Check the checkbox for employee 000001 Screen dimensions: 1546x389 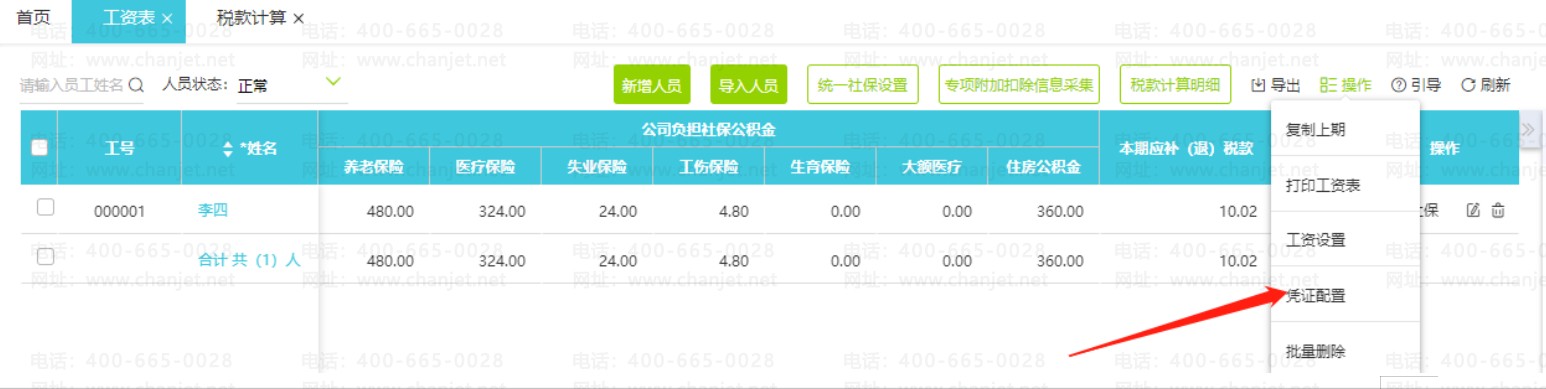pyautogui.click(x=45, y=209)
